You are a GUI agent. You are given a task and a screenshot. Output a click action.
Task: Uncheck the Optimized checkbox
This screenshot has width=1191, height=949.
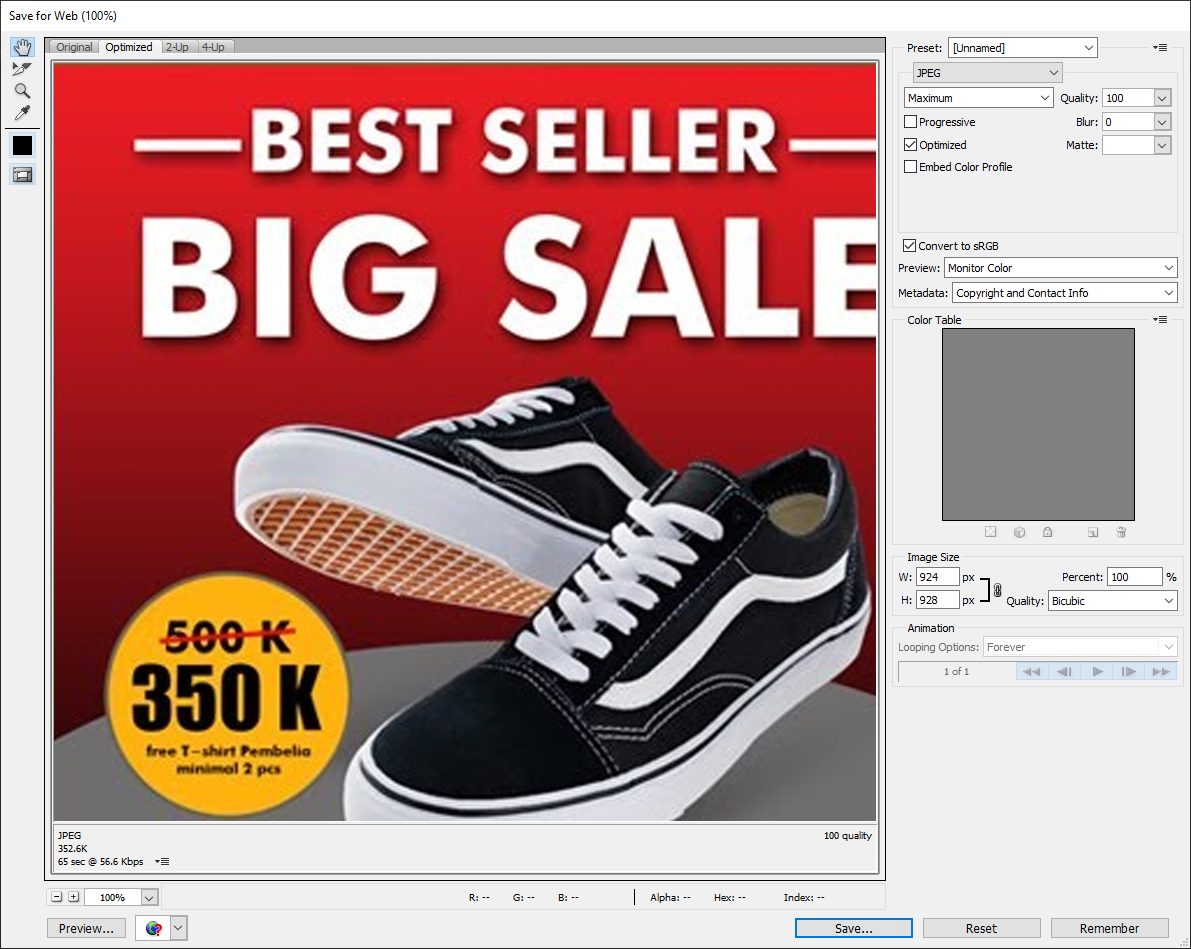(911, 144)
